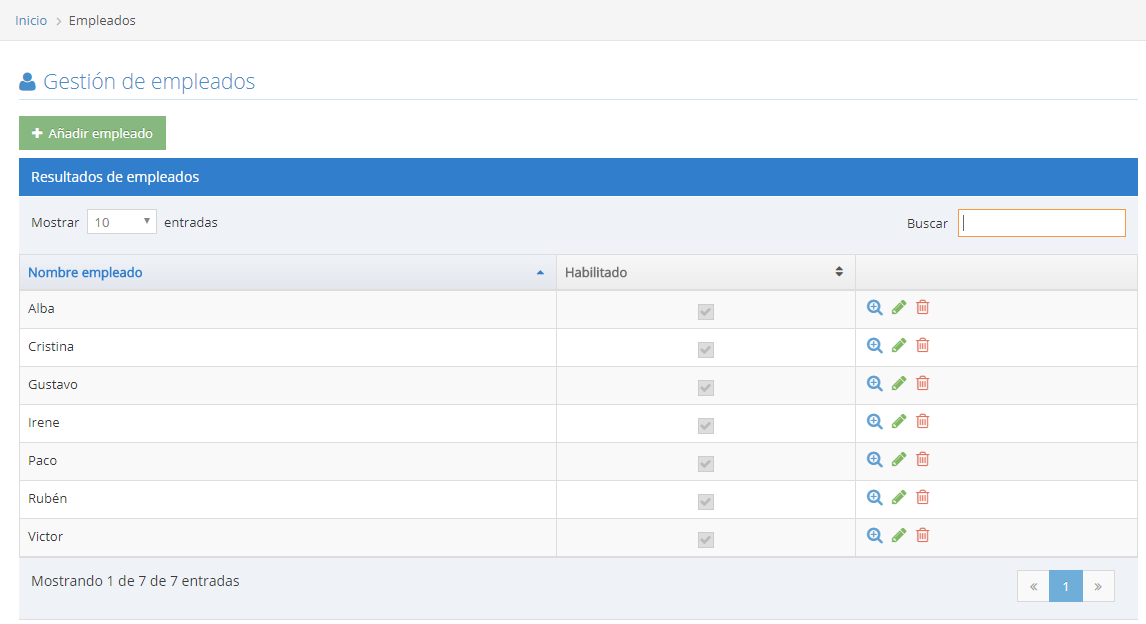1146x624 pixels.
Task: Toggle the Habilitado checkbox for Victor
Action: pos(706,540)
